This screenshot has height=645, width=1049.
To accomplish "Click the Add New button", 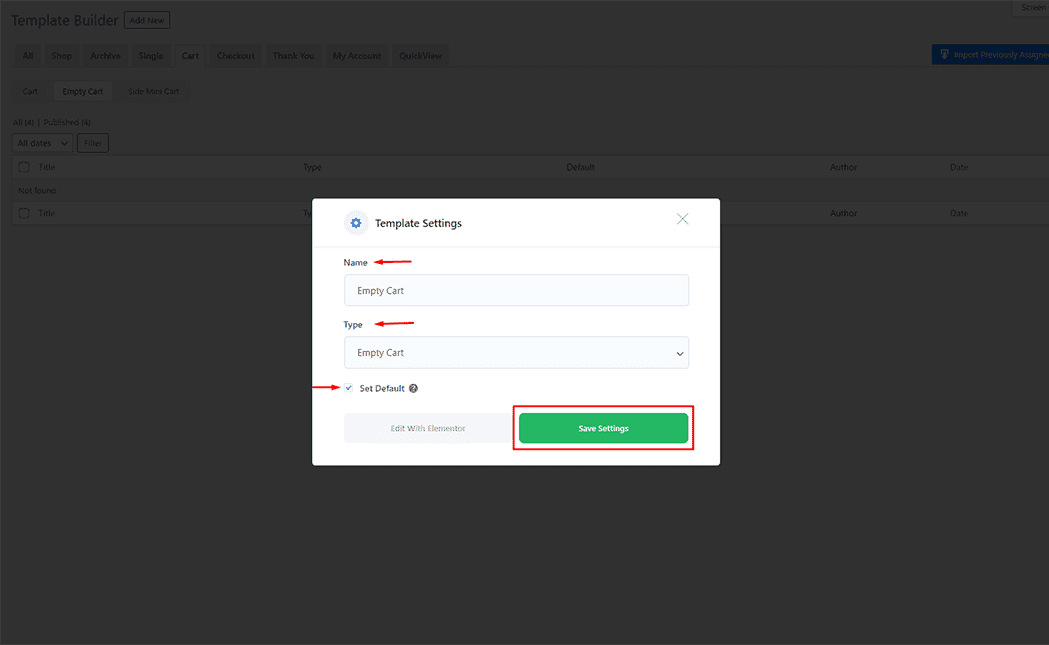I will [x=147, y=19].
